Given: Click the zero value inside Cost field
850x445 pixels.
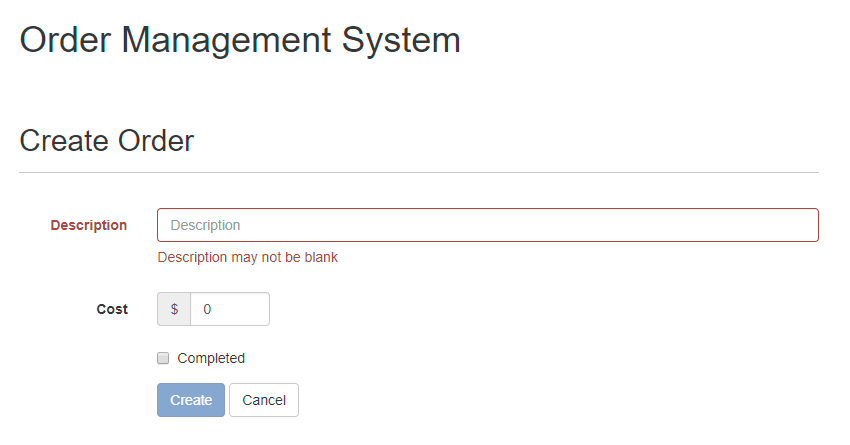Looking at the screenshot, I should [x=208, y=309].
